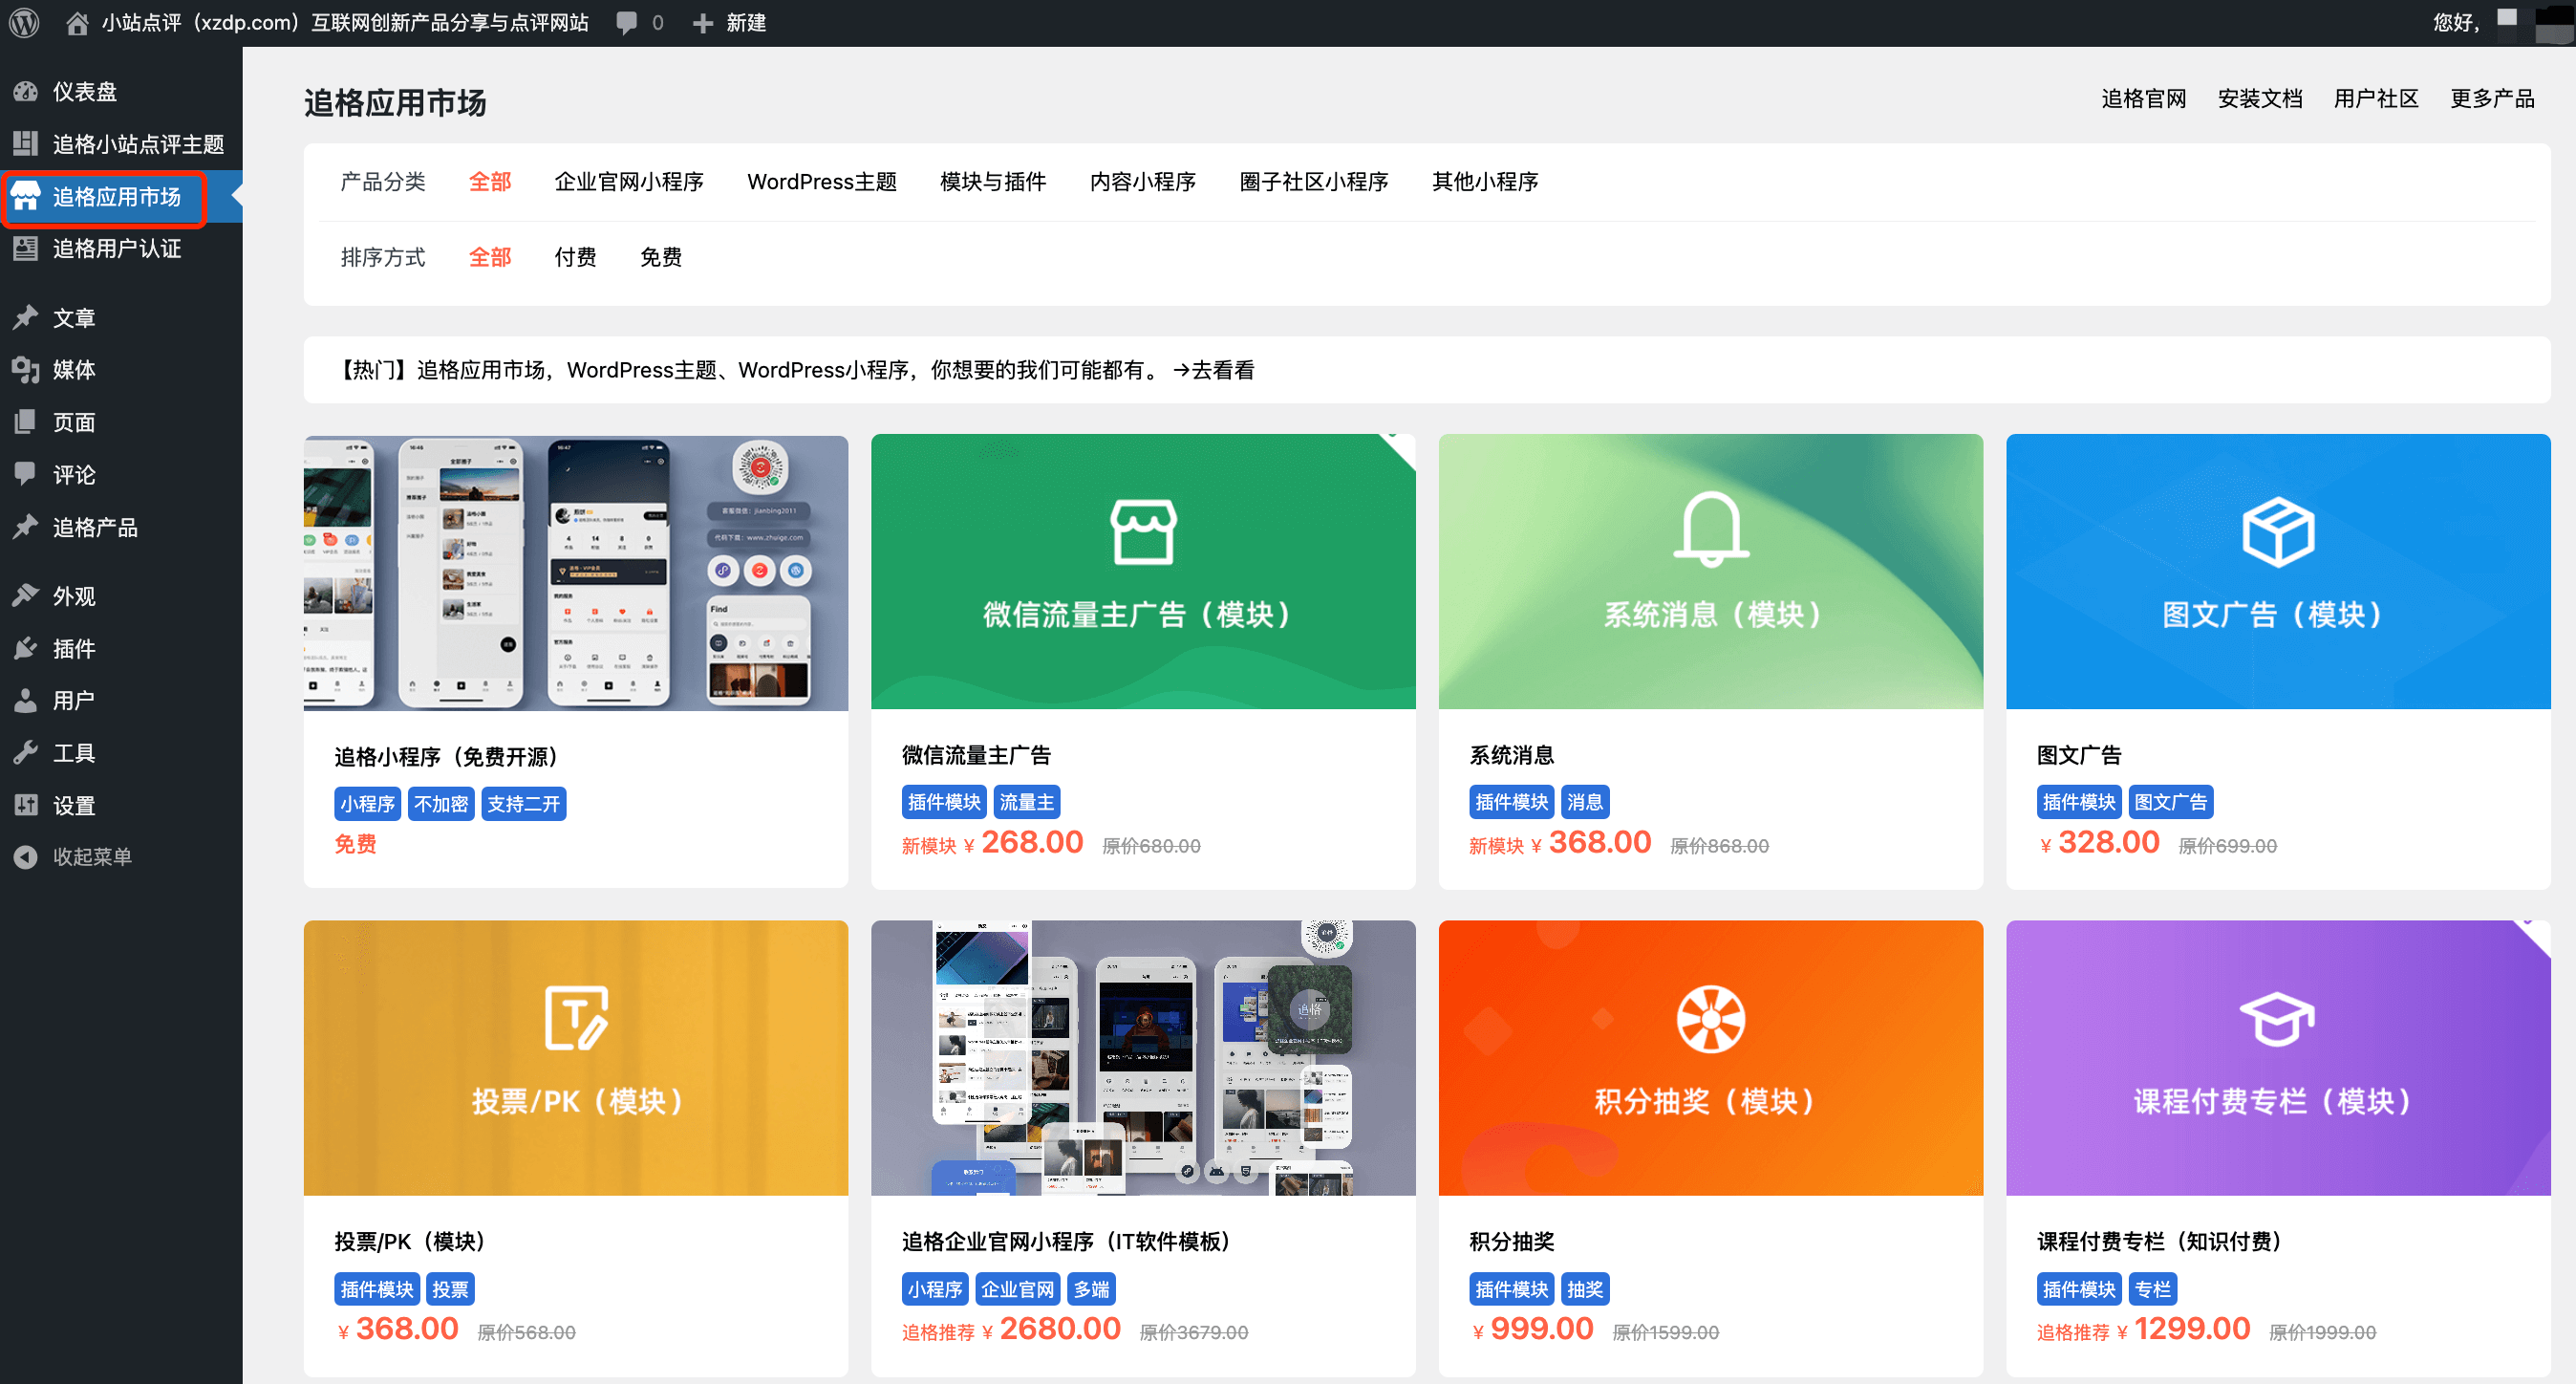Screen dimensions: 2576x1384
Task: Open 图文广告 blue cube thumbnail
Action: tap(2278, 572)
